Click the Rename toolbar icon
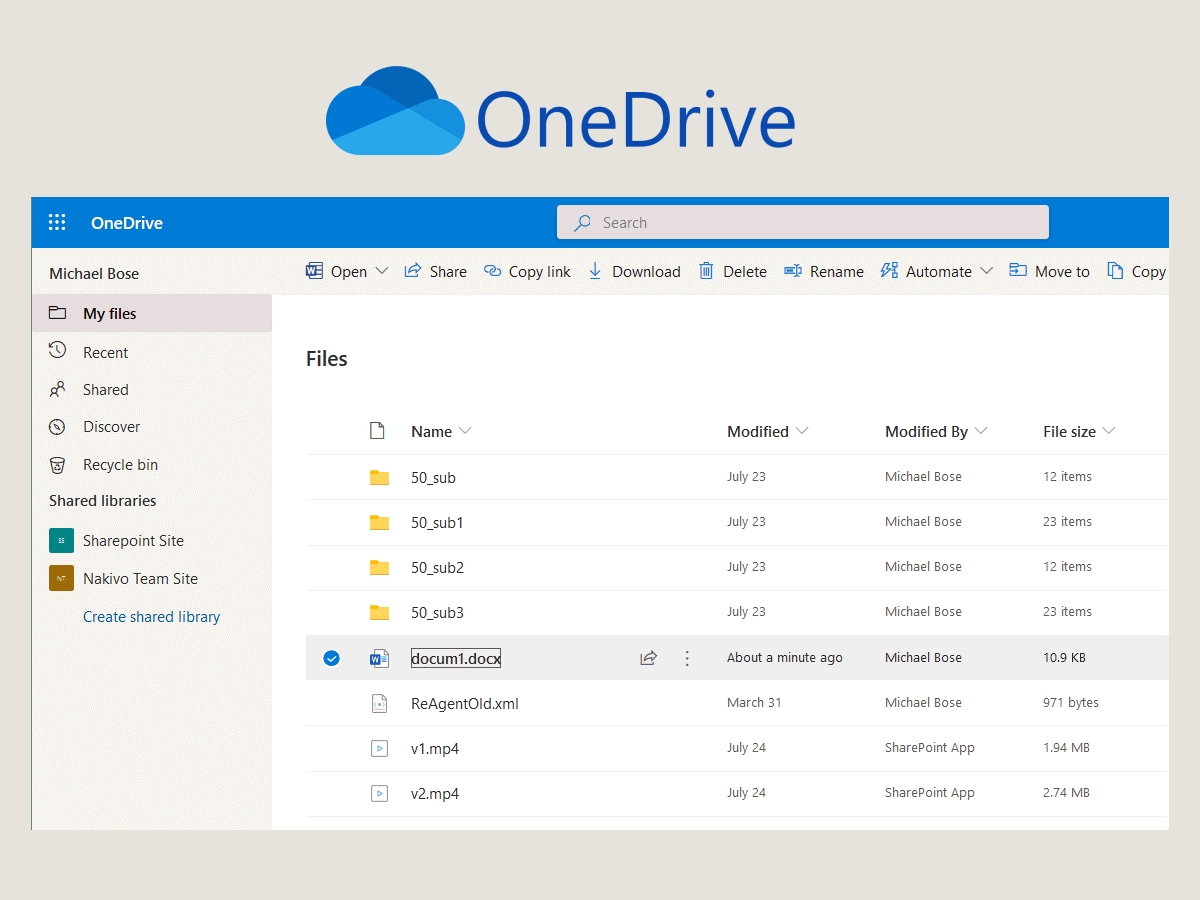The width and height of the screenshot is (1200, 900). (793, 271)
